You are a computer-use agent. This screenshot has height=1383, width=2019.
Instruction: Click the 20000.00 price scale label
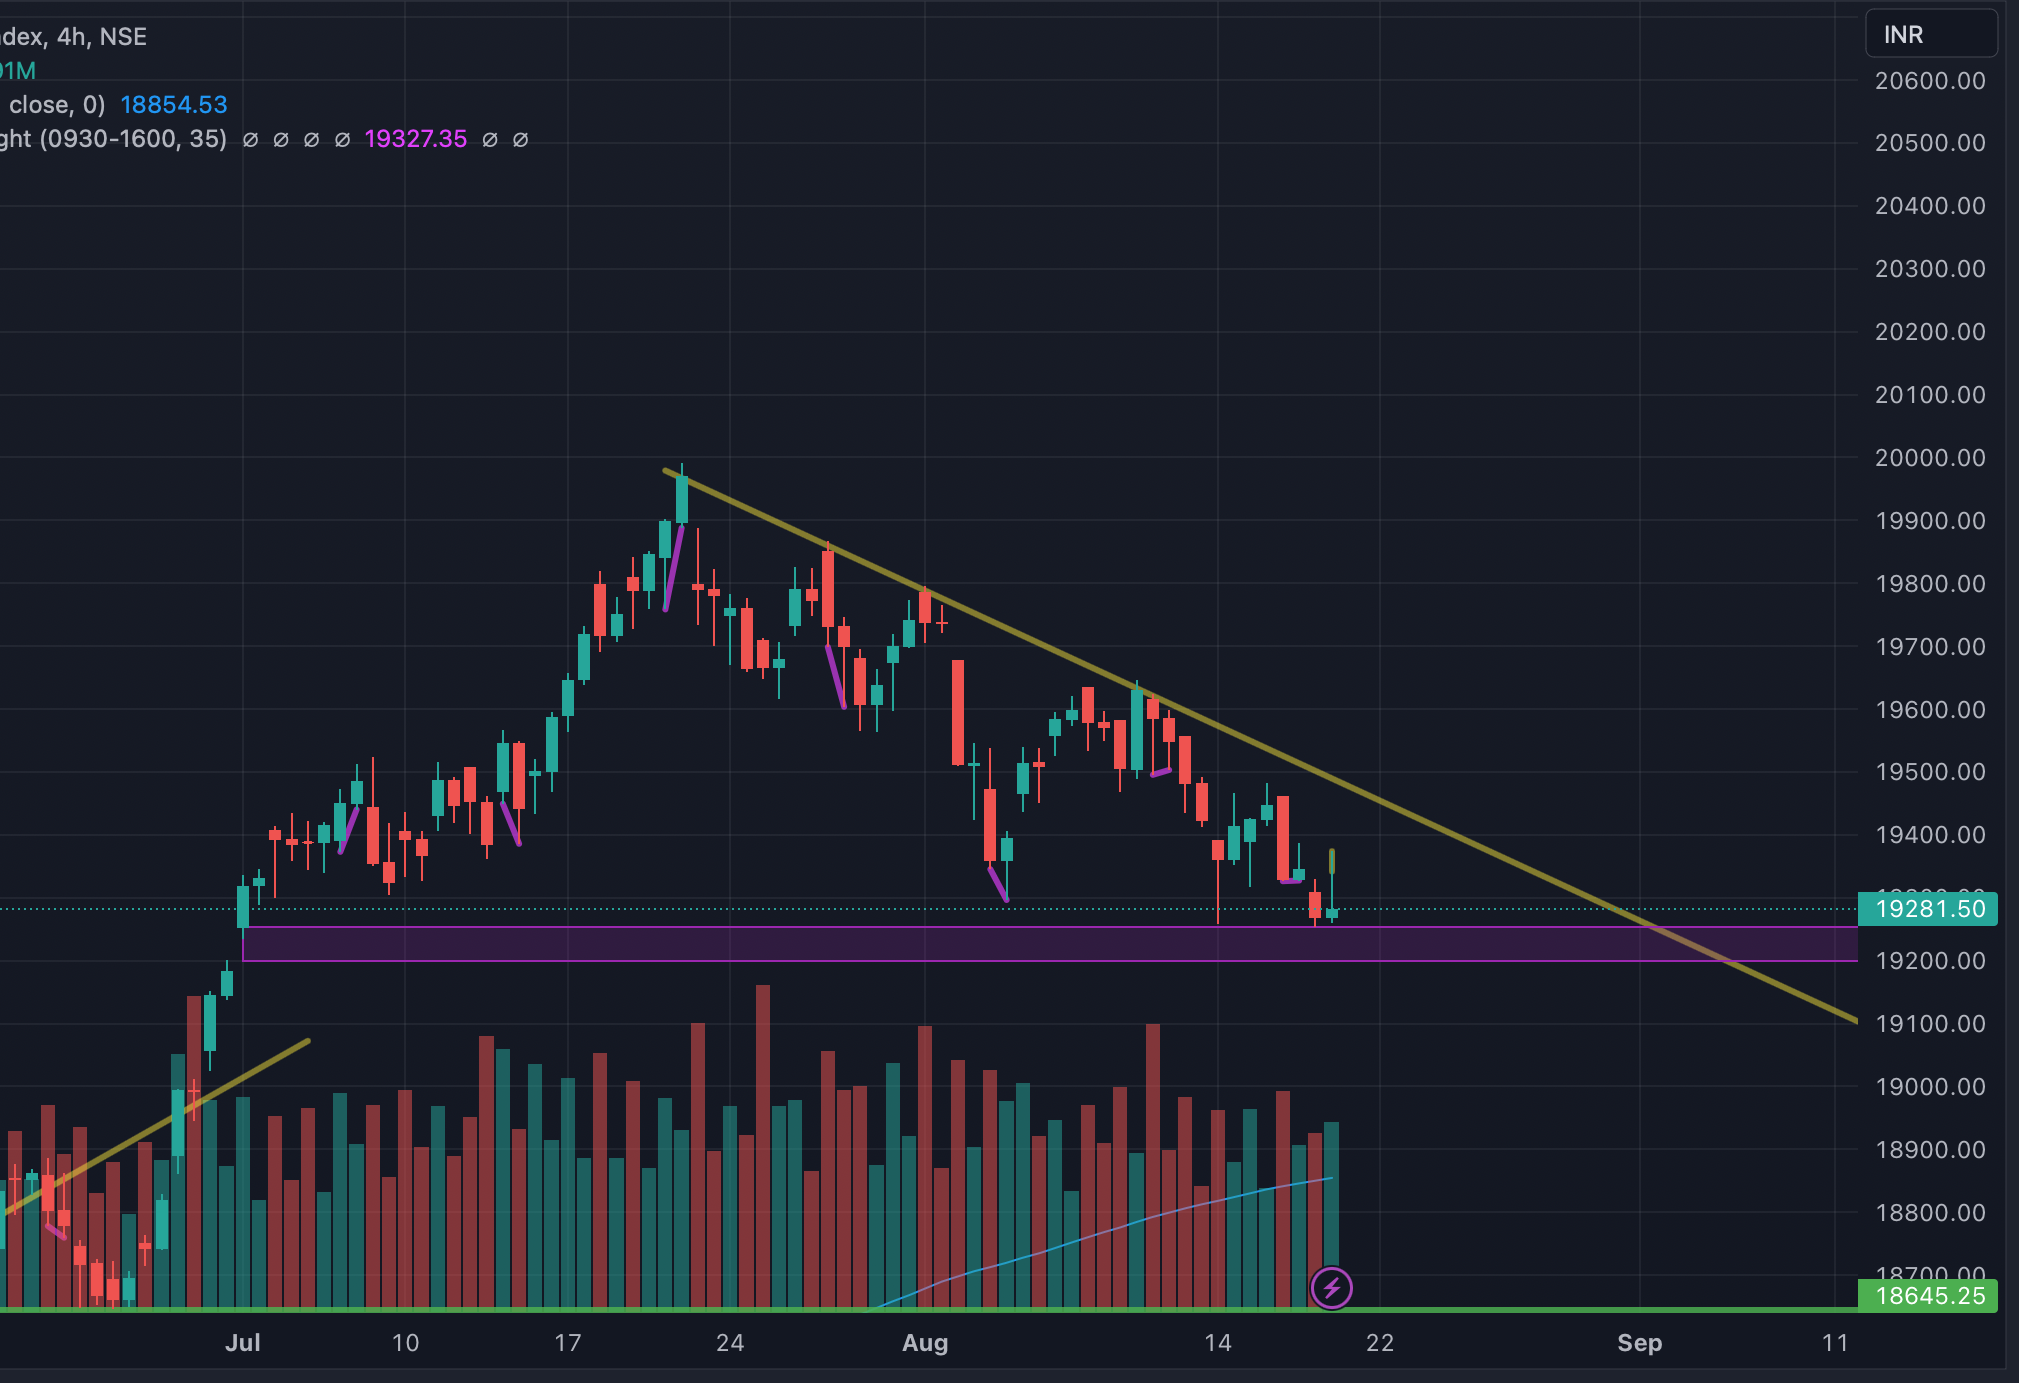click(1929, 458)
